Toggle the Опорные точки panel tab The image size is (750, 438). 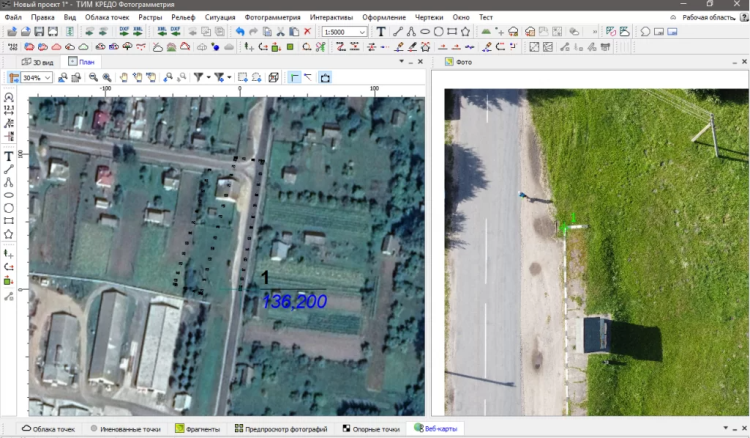point(371,429)
